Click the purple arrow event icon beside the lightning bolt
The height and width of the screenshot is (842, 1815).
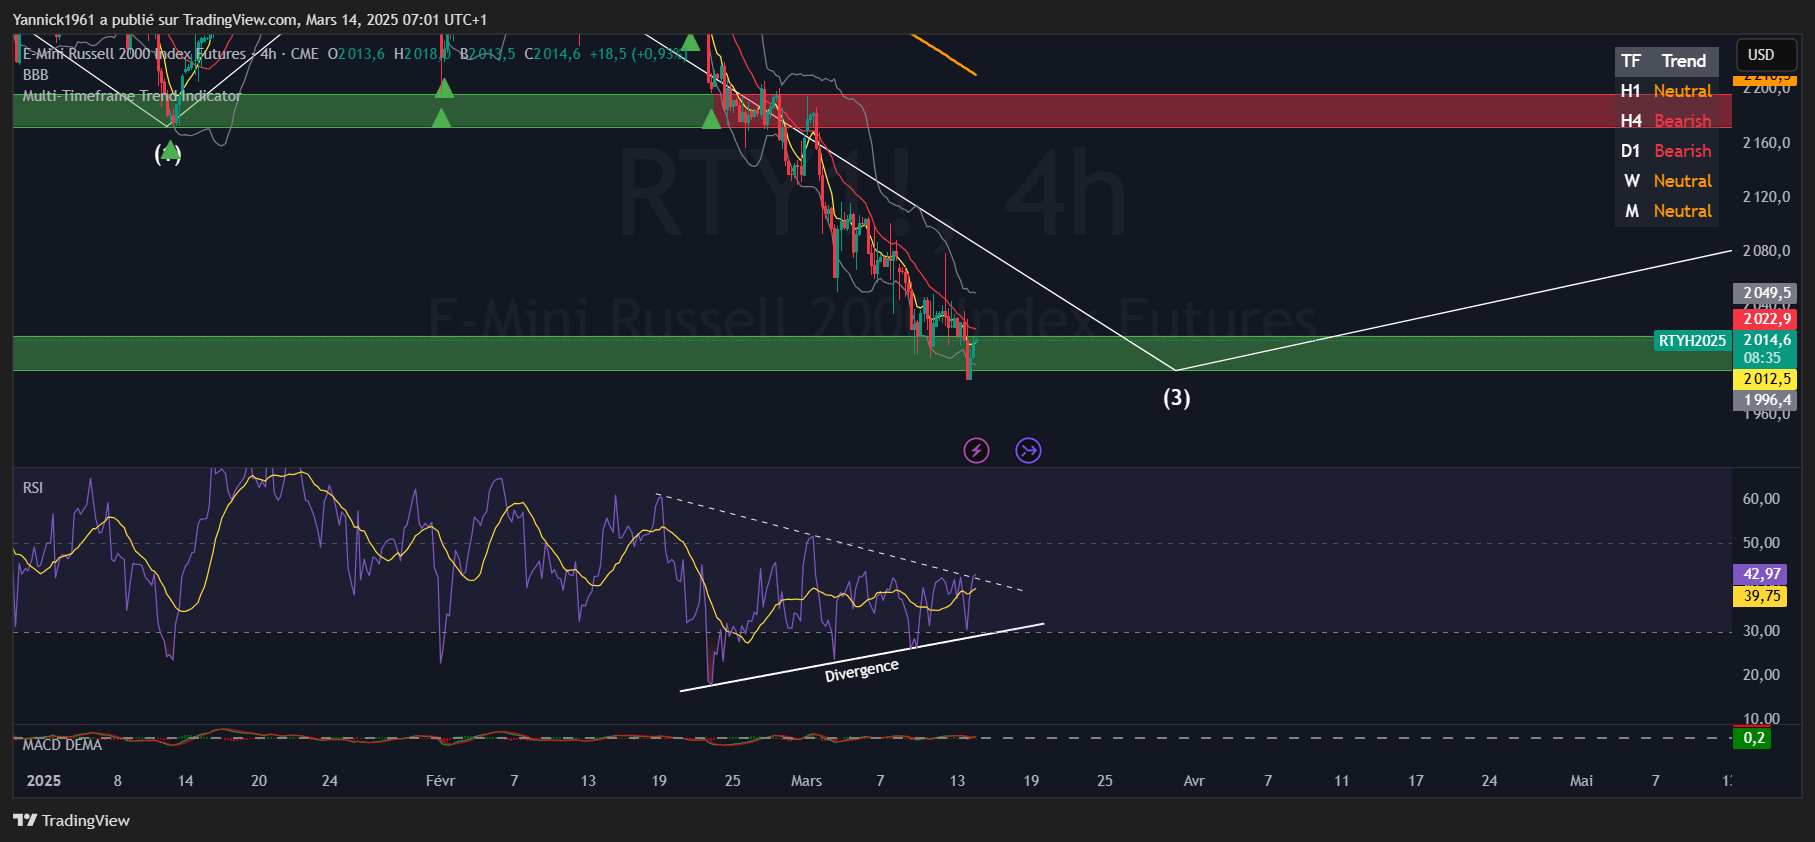(x=1028, y=451)
